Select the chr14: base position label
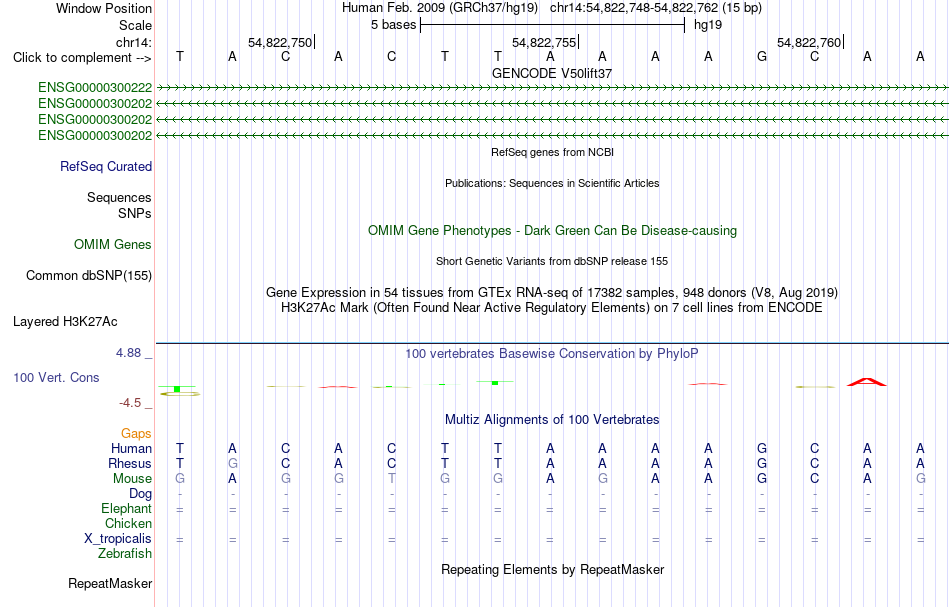 133,42
